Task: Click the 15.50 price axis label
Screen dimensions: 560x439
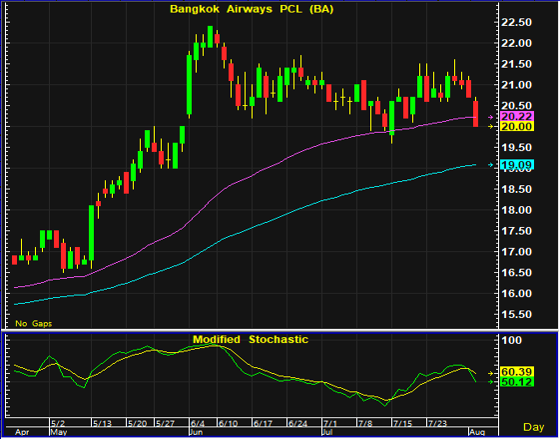Action: click(x=516, y=315)
